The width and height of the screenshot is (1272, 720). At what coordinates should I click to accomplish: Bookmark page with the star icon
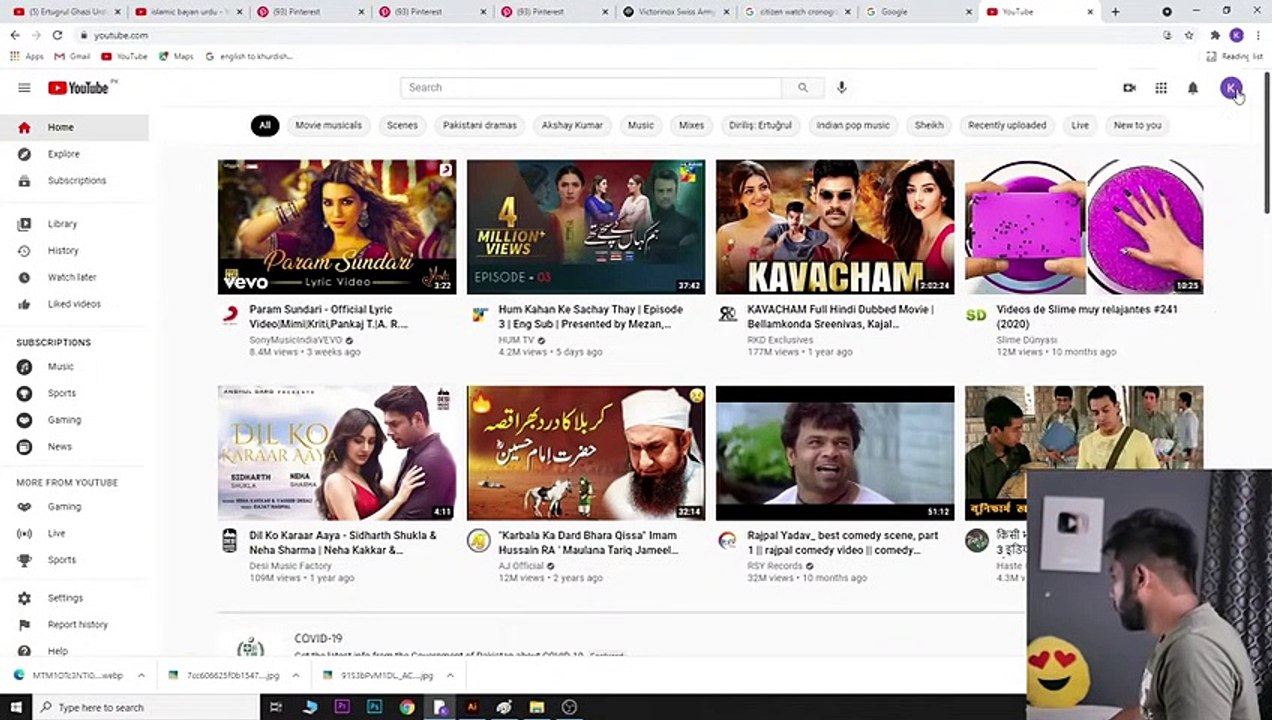1189,35
